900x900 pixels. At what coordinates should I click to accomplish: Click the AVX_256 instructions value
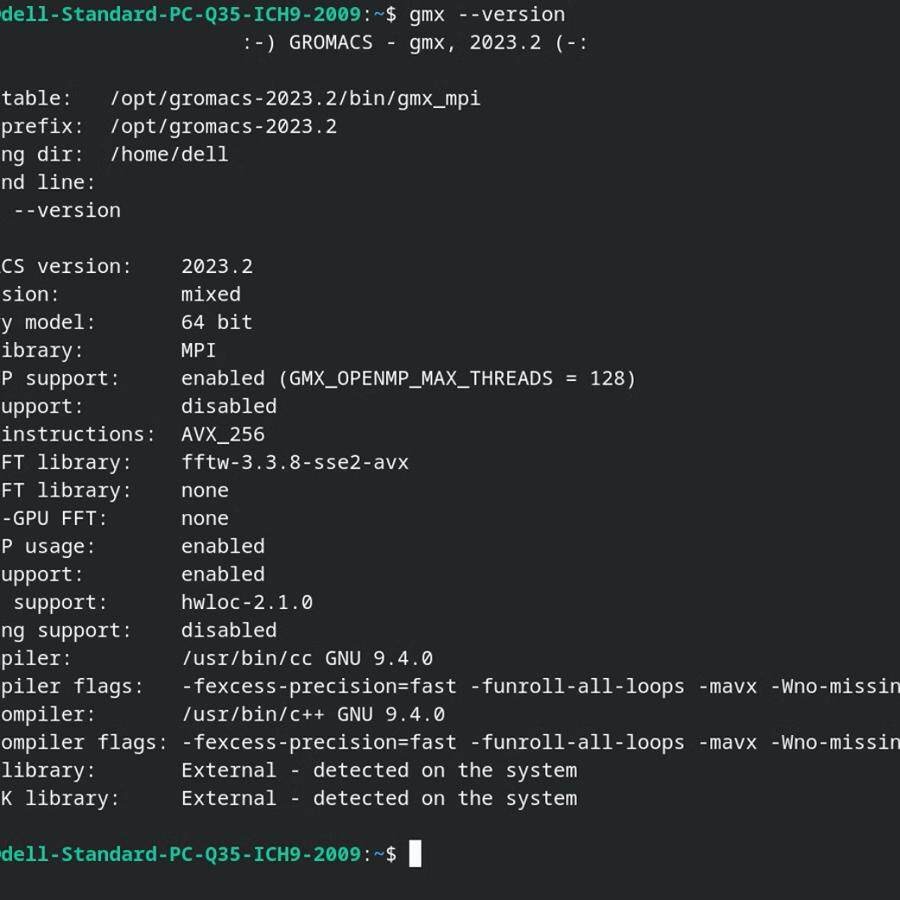click(222, 434)
